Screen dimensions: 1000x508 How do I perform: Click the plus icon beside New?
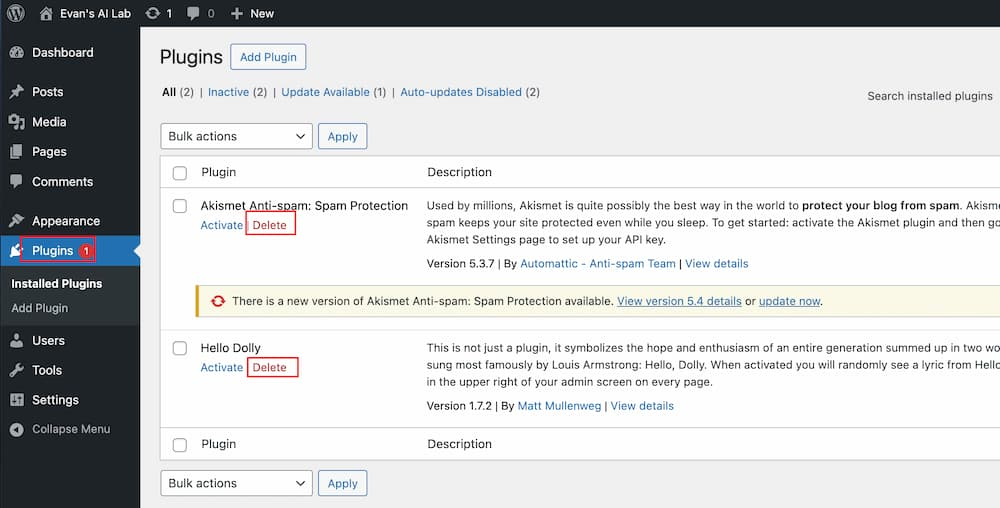pyautogui.click(x=237, y=13)
